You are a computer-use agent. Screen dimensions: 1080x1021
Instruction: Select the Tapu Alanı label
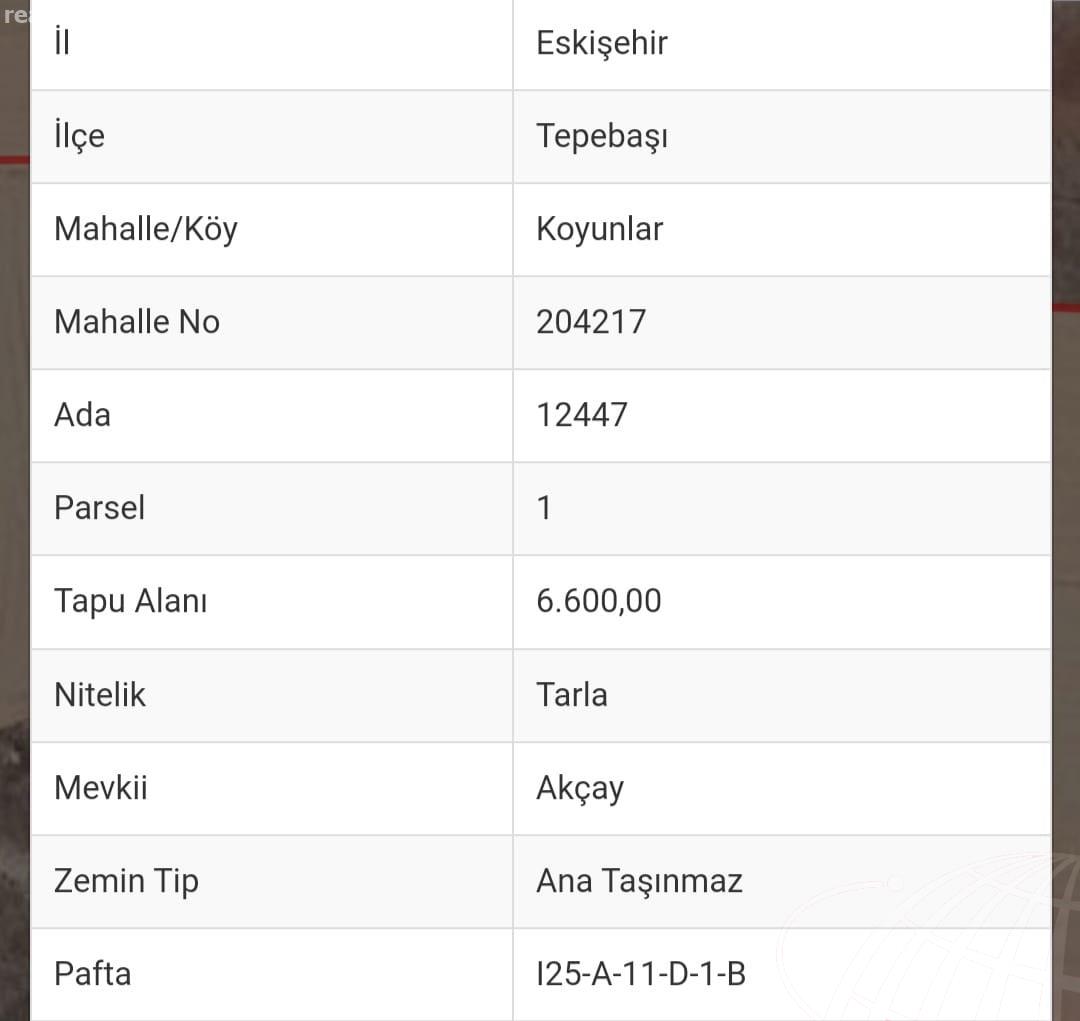130,601
